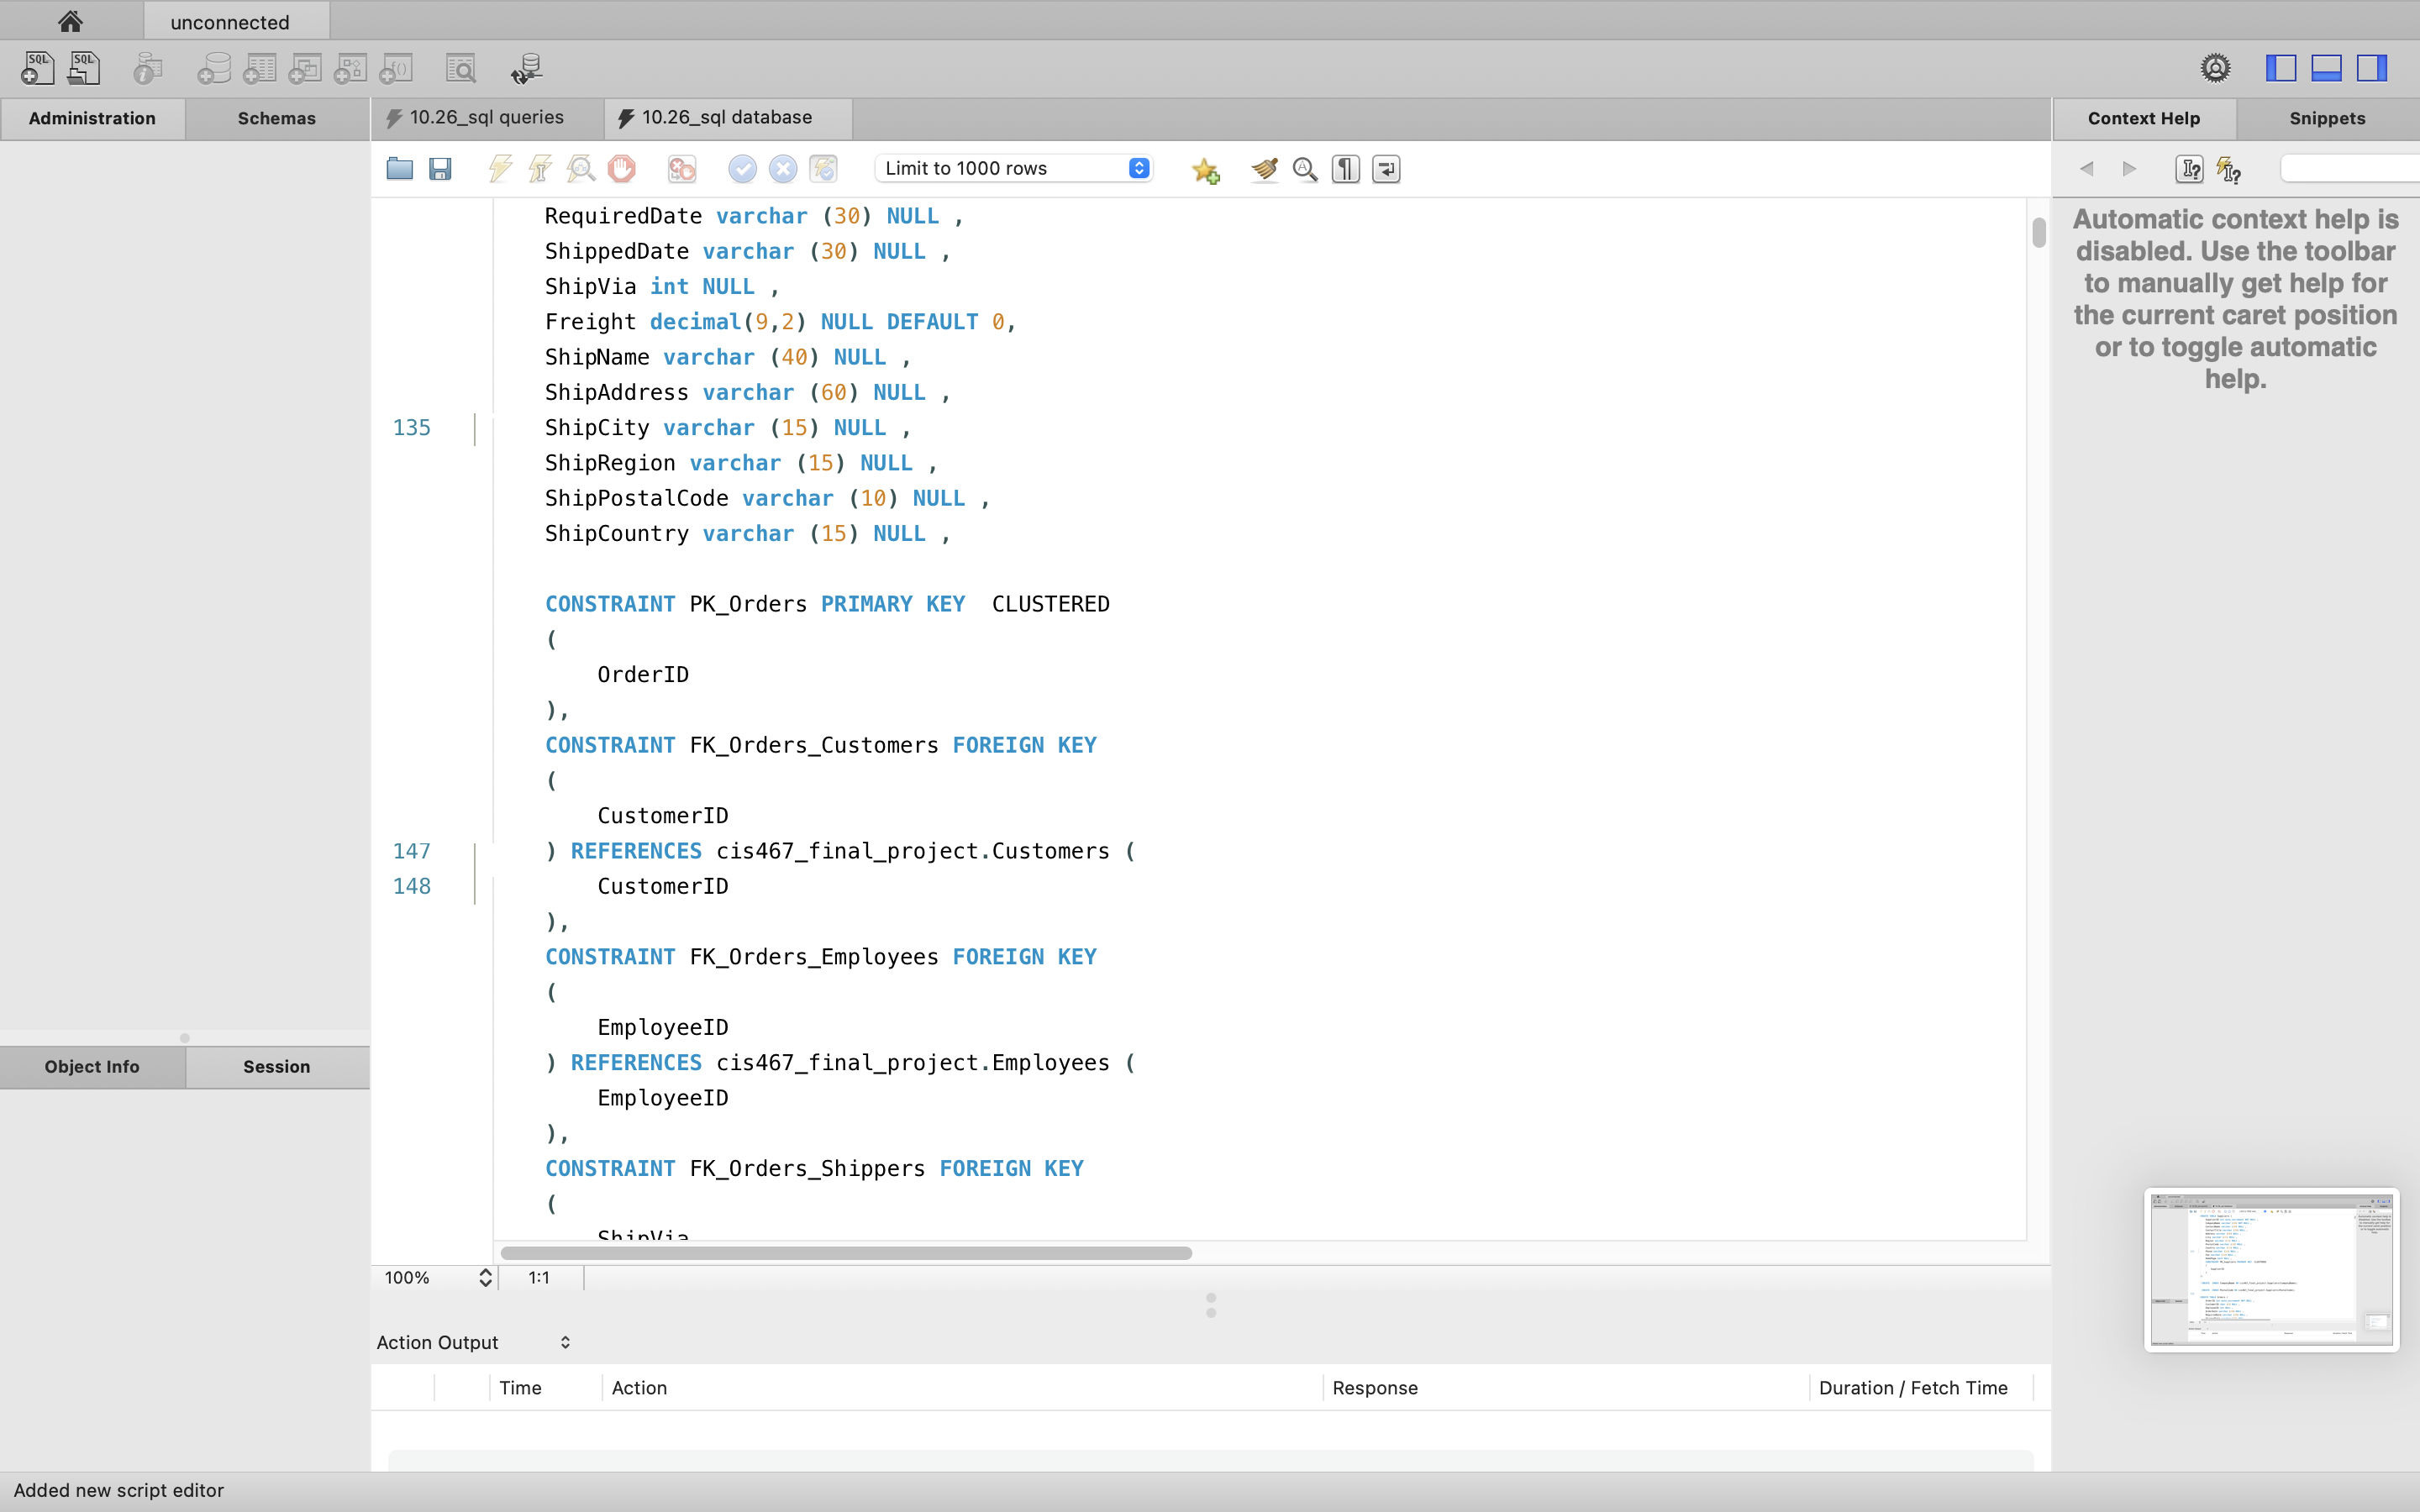Click the 10.26_sql database tab

[725, 117]
